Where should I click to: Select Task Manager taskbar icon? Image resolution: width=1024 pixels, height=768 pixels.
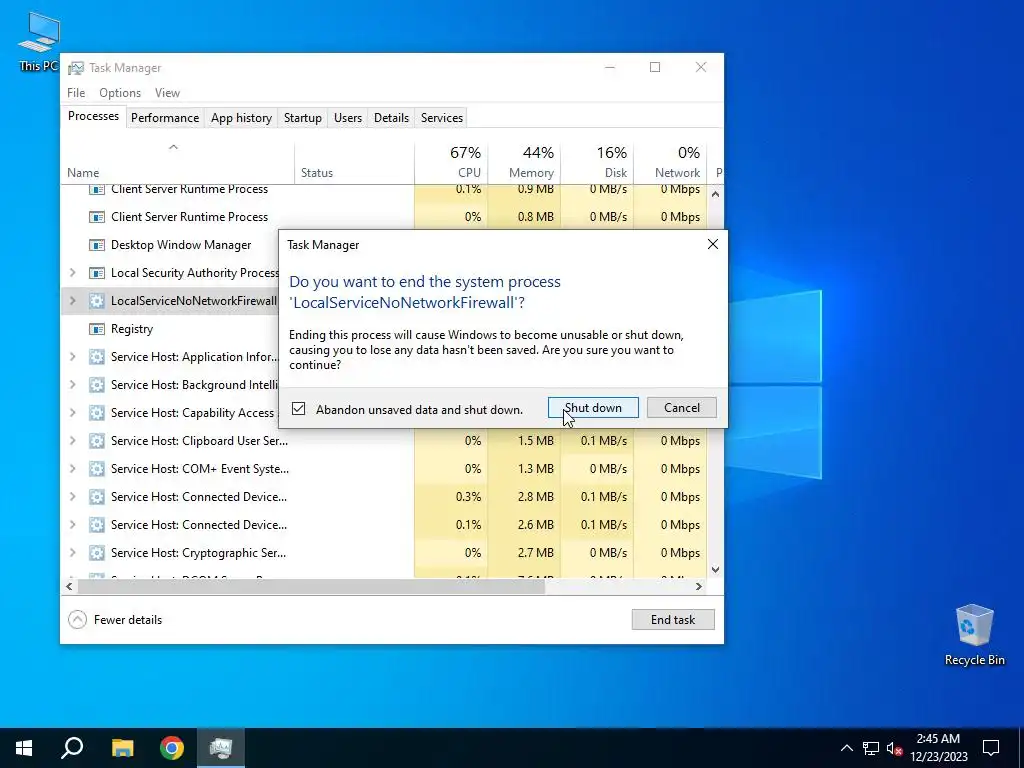tap(221, 748)
